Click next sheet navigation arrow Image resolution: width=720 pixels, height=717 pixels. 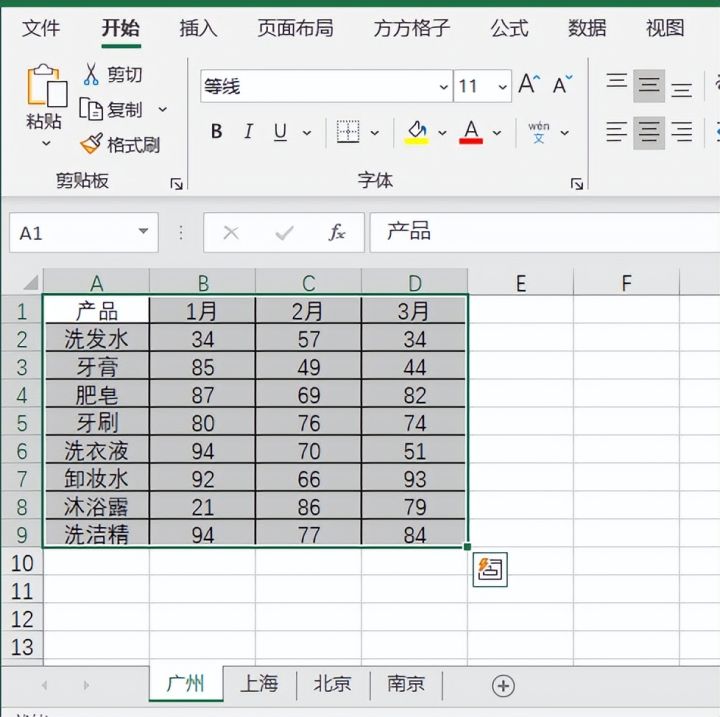86,685
